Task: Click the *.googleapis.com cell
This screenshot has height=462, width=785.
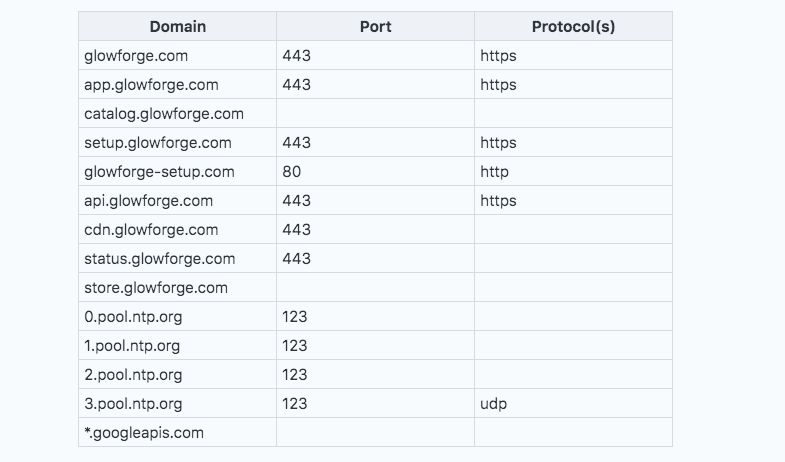Action: click(144, 433)
